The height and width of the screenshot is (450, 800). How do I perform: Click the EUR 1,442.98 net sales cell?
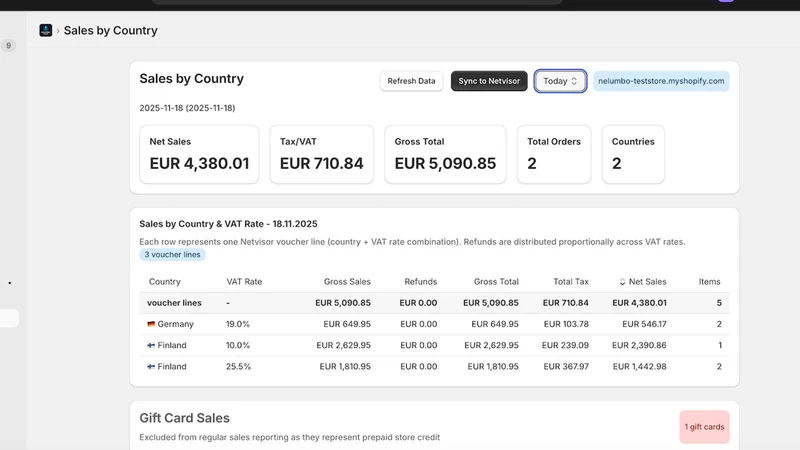[x=639, y=366]
